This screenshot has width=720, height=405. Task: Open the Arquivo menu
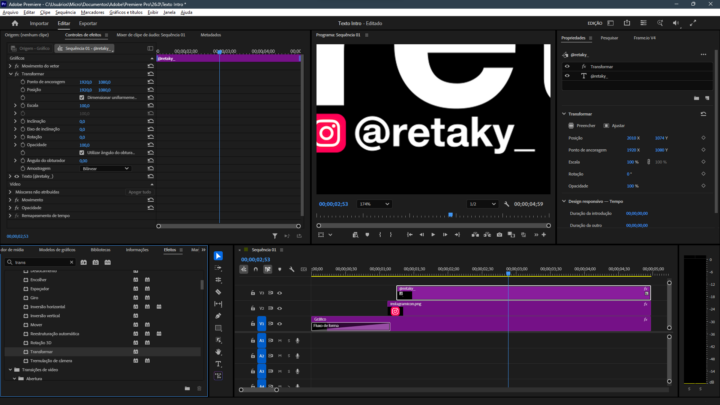[x=10, y=12]
